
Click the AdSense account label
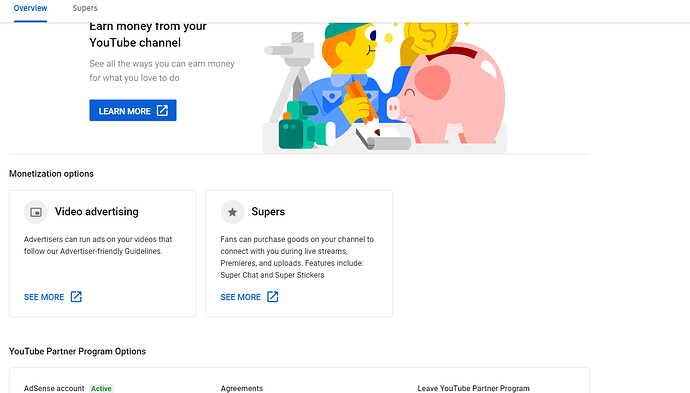click(54, 388)
